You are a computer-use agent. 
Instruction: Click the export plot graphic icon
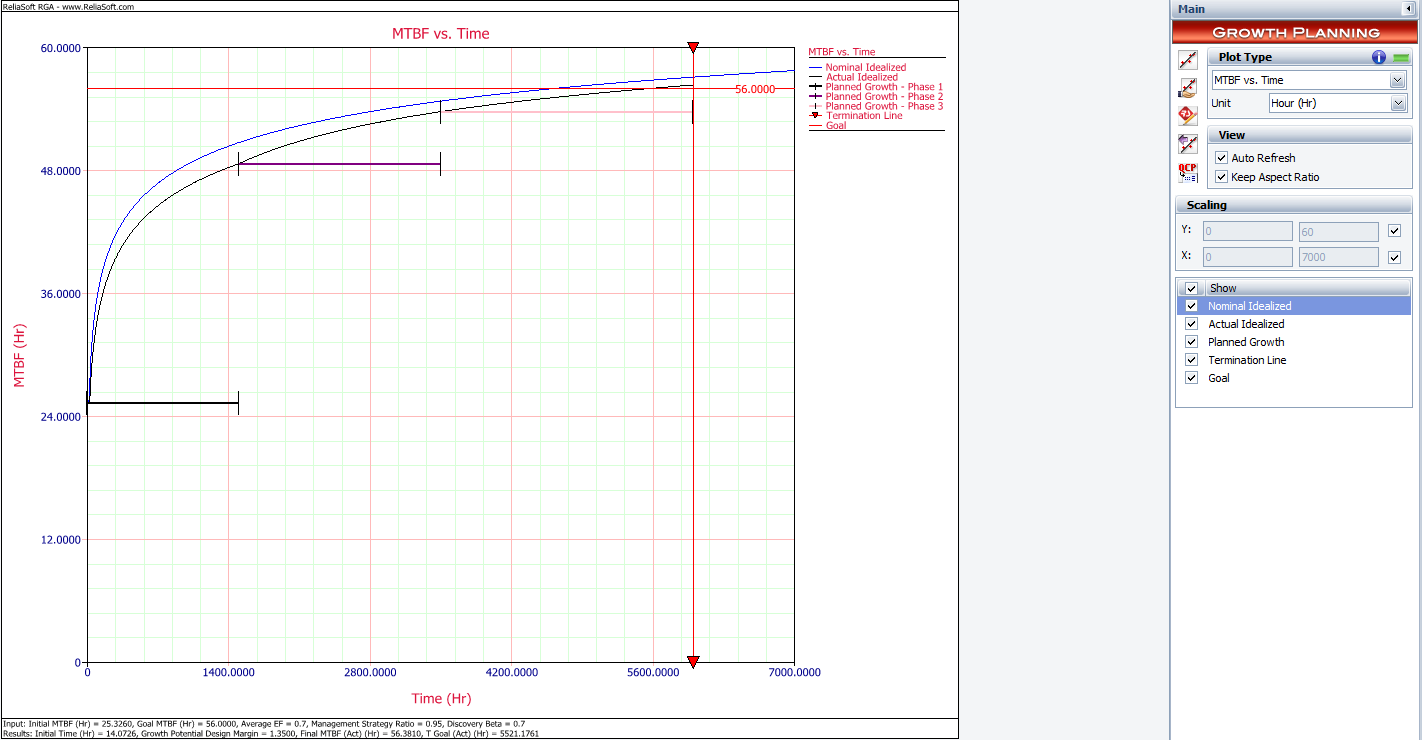pos(1188,144)
